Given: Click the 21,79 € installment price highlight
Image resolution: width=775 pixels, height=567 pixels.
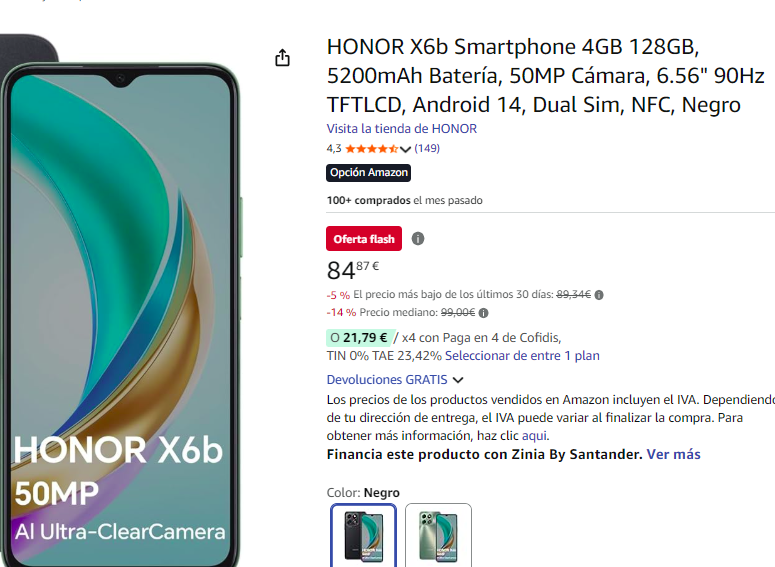Looking at the screenshot, I should [361, 338].
